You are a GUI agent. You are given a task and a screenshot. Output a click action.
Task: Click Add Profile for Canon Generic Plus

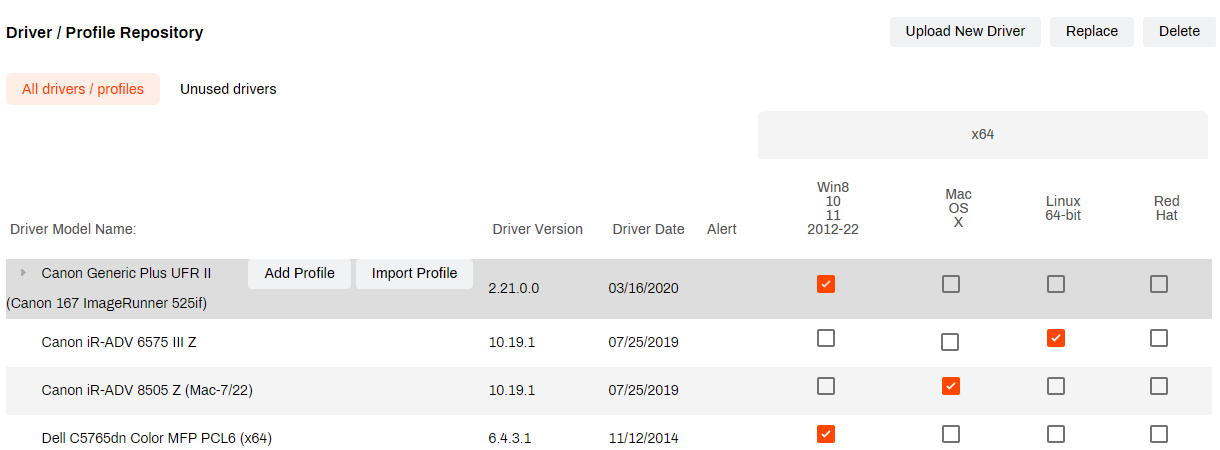[299, 273]
